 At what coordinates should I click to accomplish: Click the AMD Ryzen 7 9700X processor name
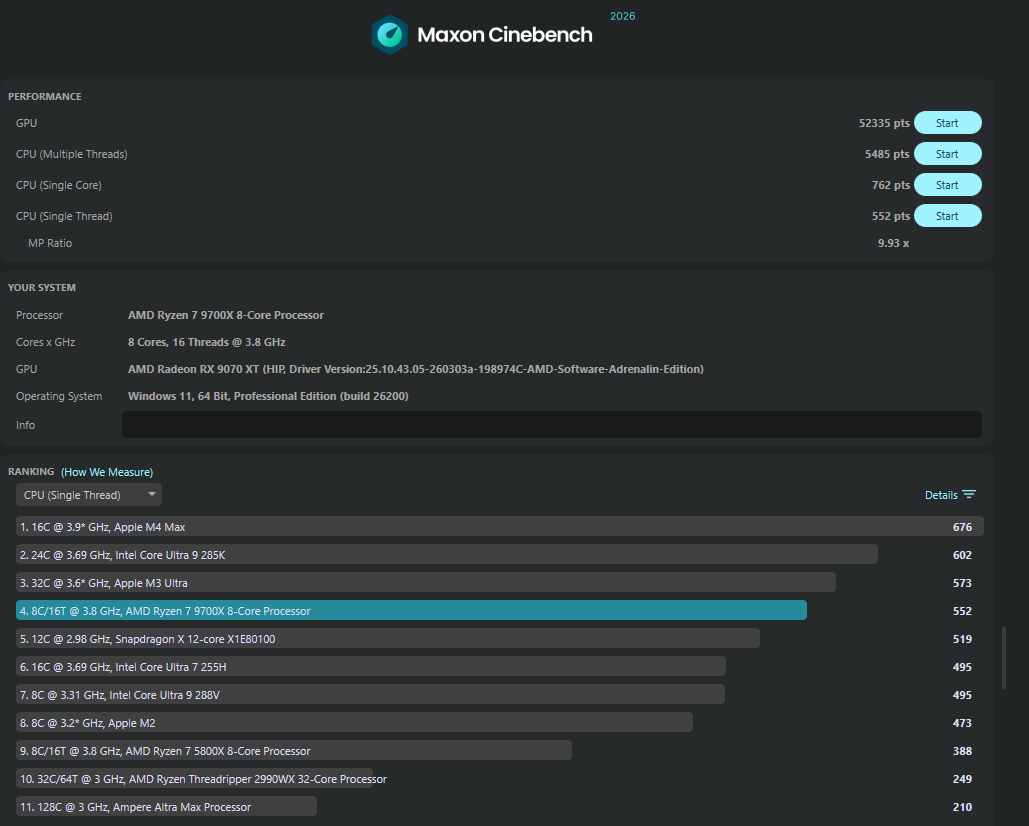pos(226,315)
